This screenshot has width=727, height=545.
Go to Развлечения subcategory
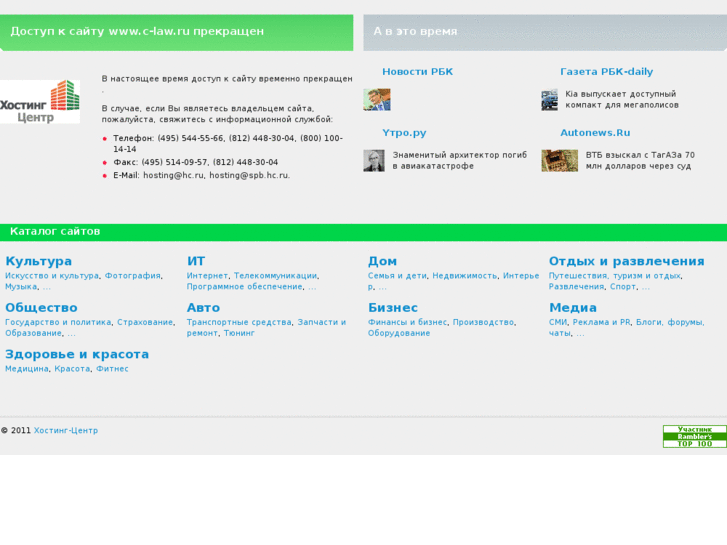(x=576, y=287)
